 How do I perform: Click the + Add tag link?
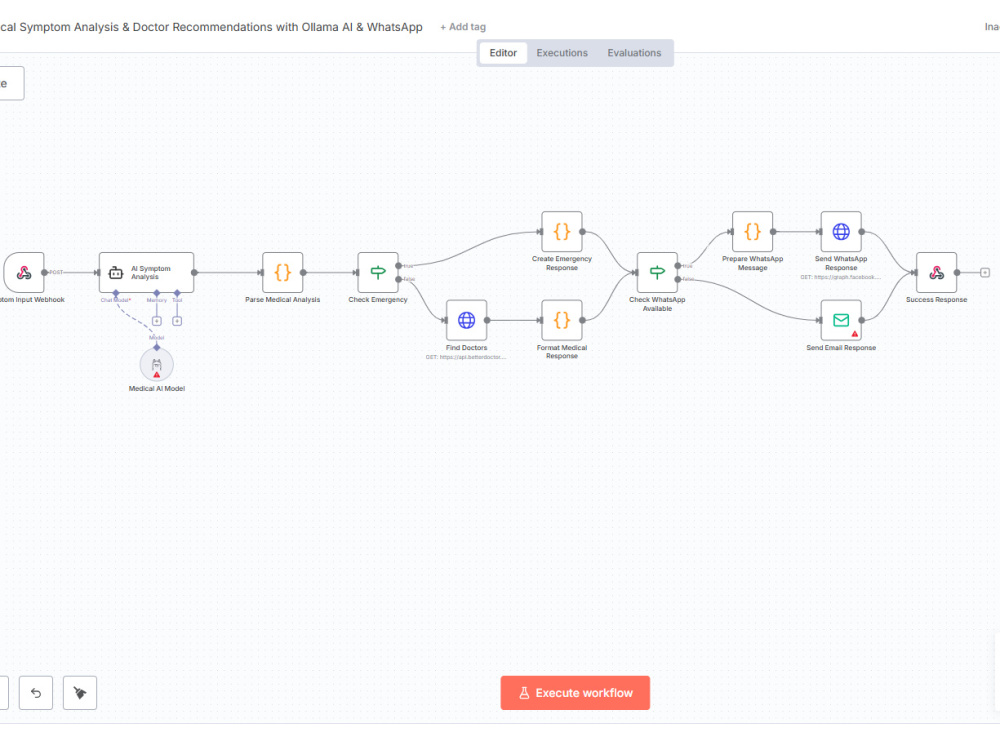[463, 27]
